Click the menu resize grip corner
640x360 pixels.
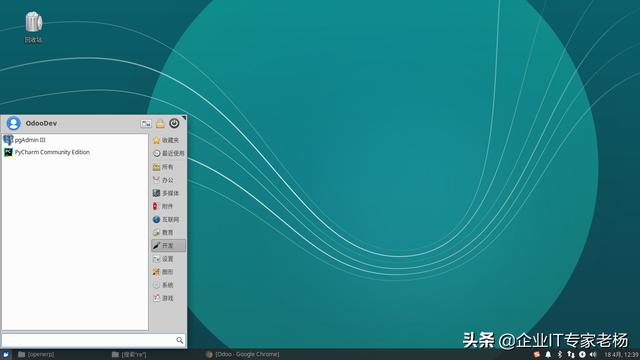click(184, 118)
